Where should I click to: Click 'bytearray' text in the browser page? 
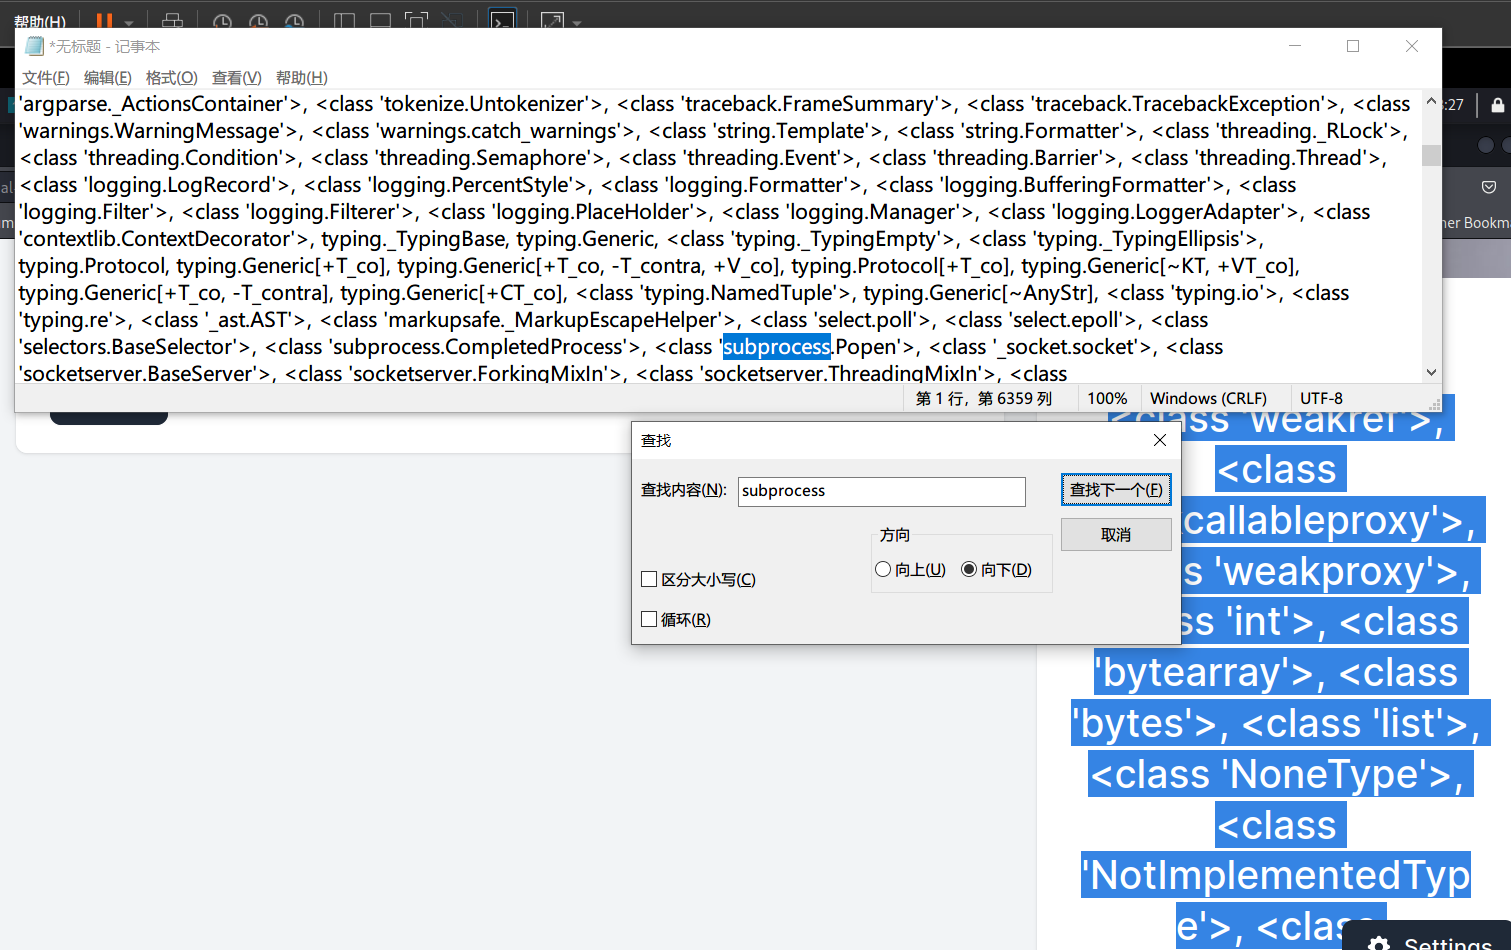click(1192, 673)
